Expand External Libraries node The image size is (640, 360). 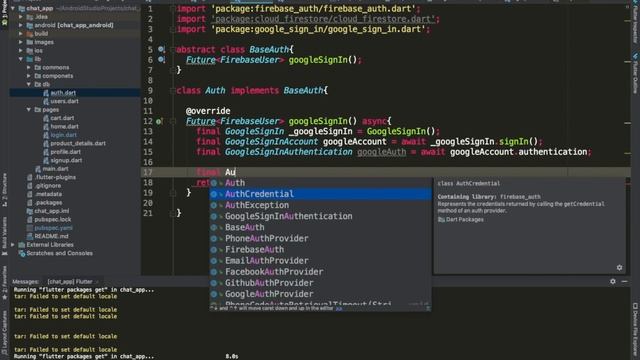(x=13, y=245)
